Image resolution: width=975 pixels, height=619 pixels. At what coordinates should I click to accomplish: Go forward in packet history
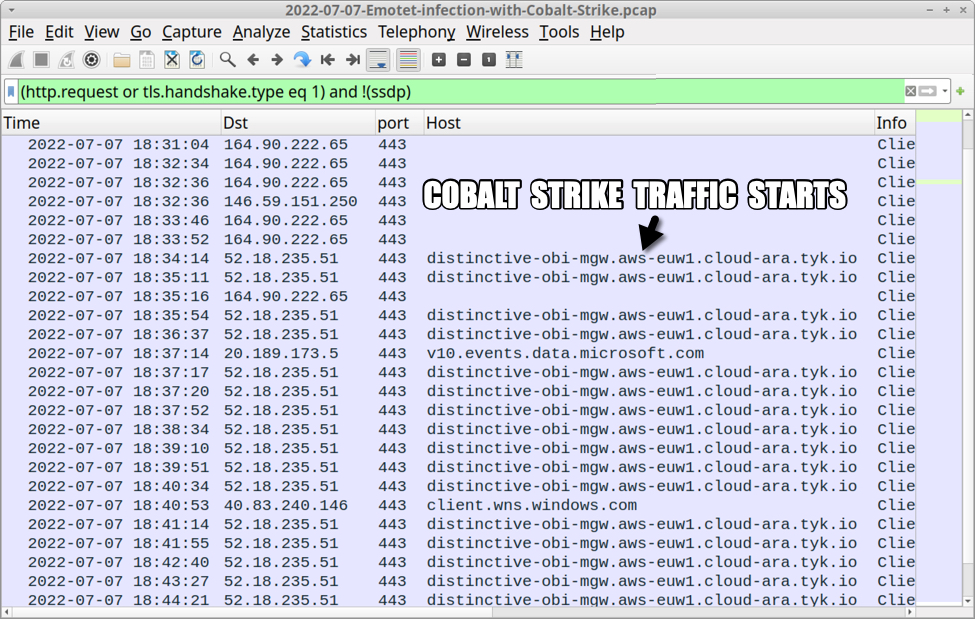277,60
